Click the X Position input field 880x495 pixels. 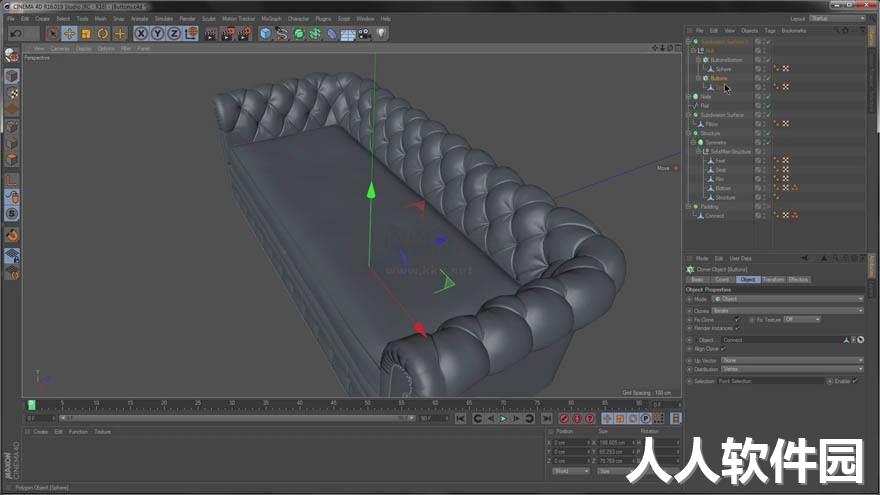tap(571, 443)
